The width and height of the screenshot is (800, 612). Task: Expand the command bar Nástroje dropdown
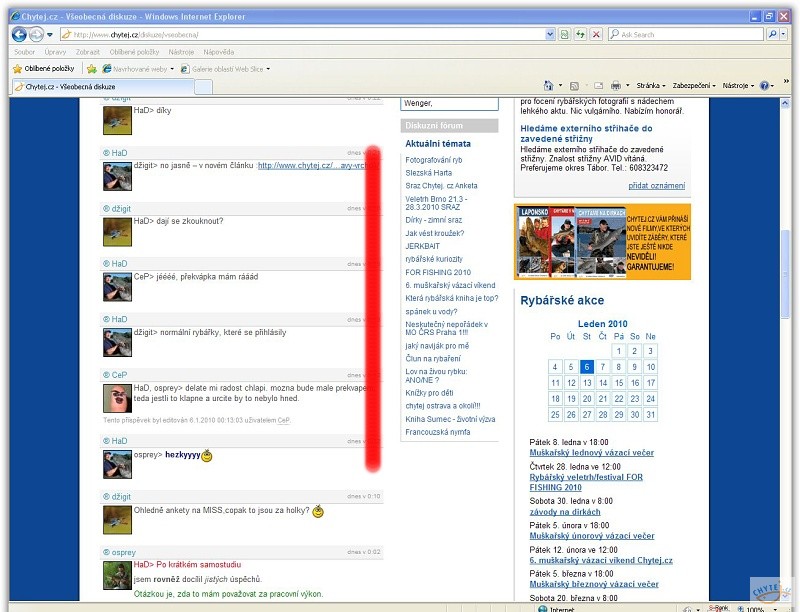tap(738, 86)
